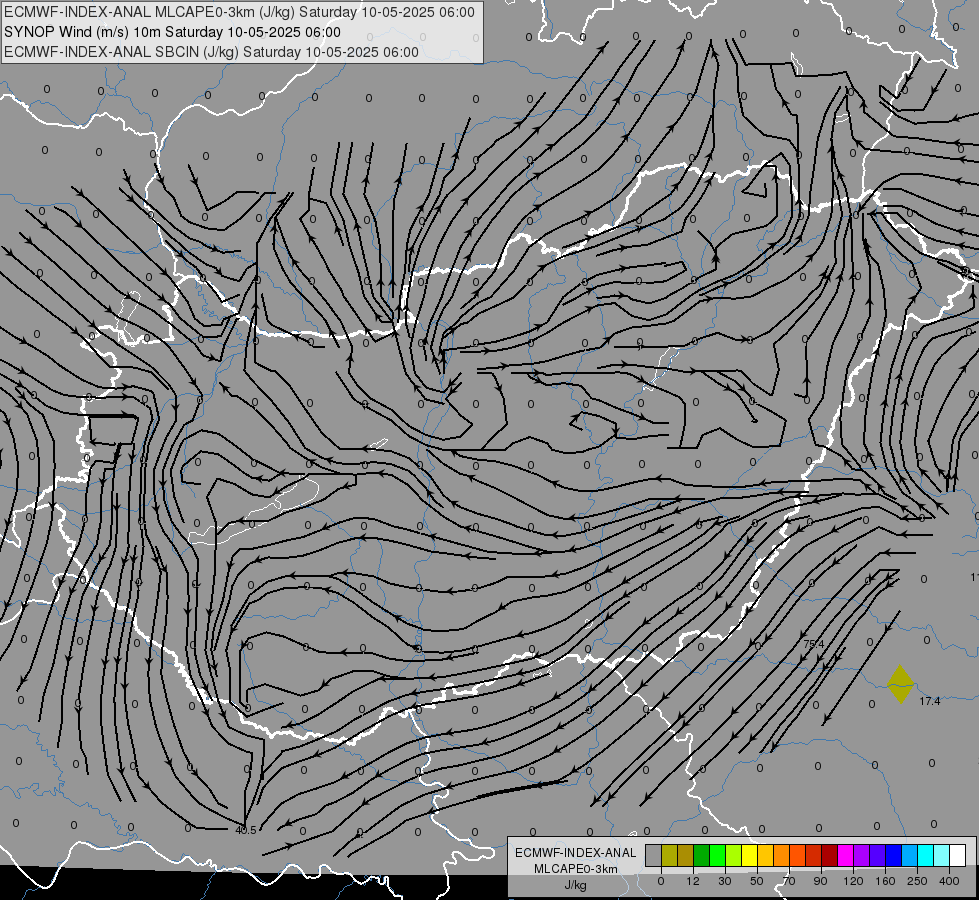Pick the light cyan legend swatch
Image resolution: width=979 pixels, height=900 pixels.
pos(942,855)
